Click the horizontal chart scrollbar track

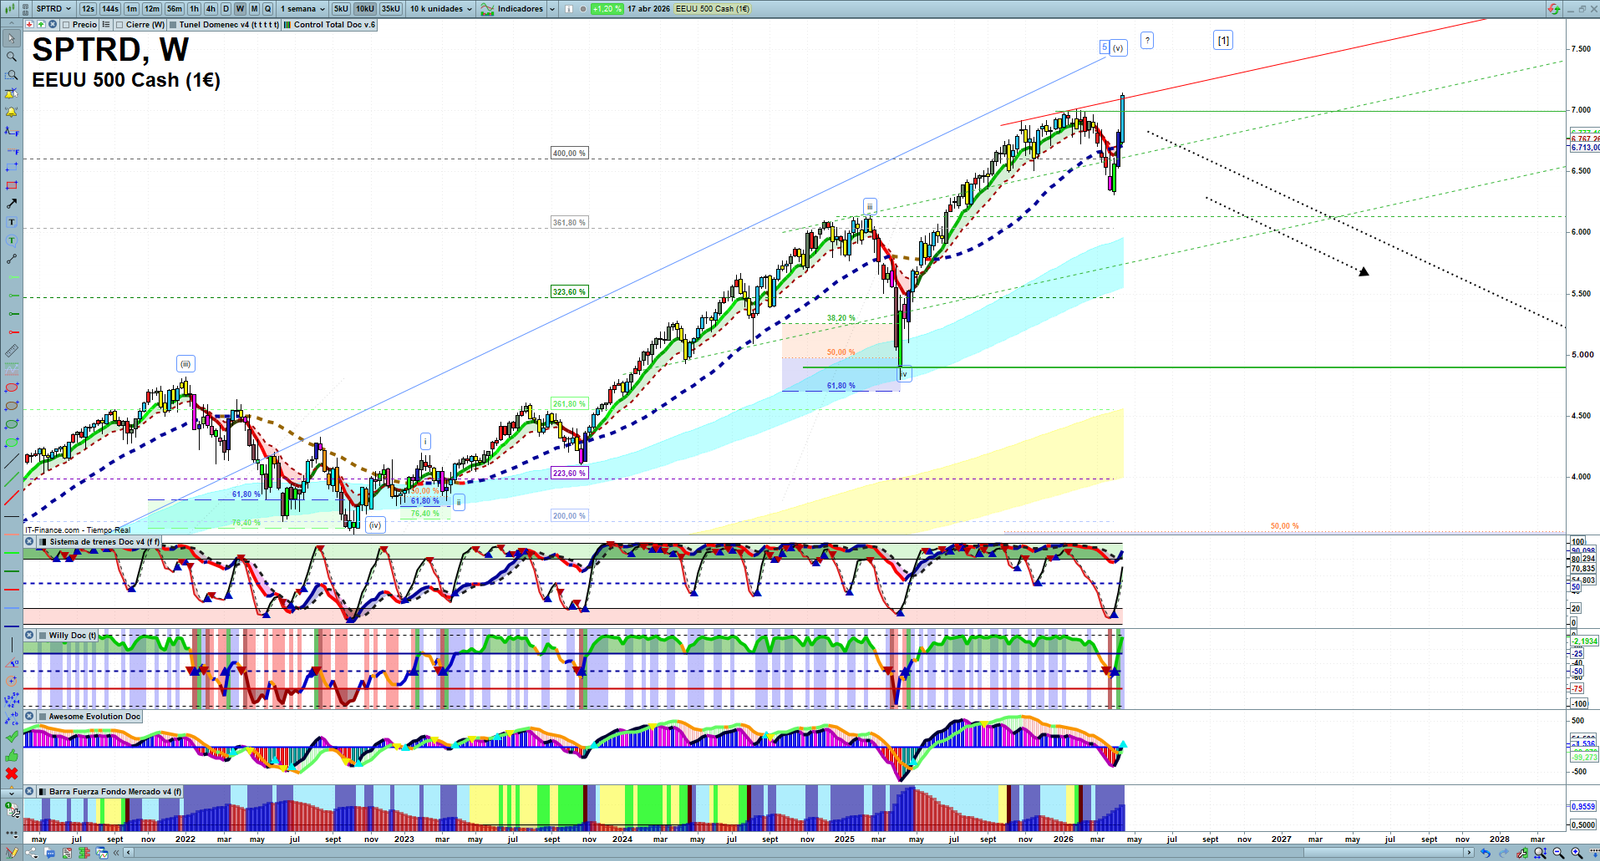(800, 853)
